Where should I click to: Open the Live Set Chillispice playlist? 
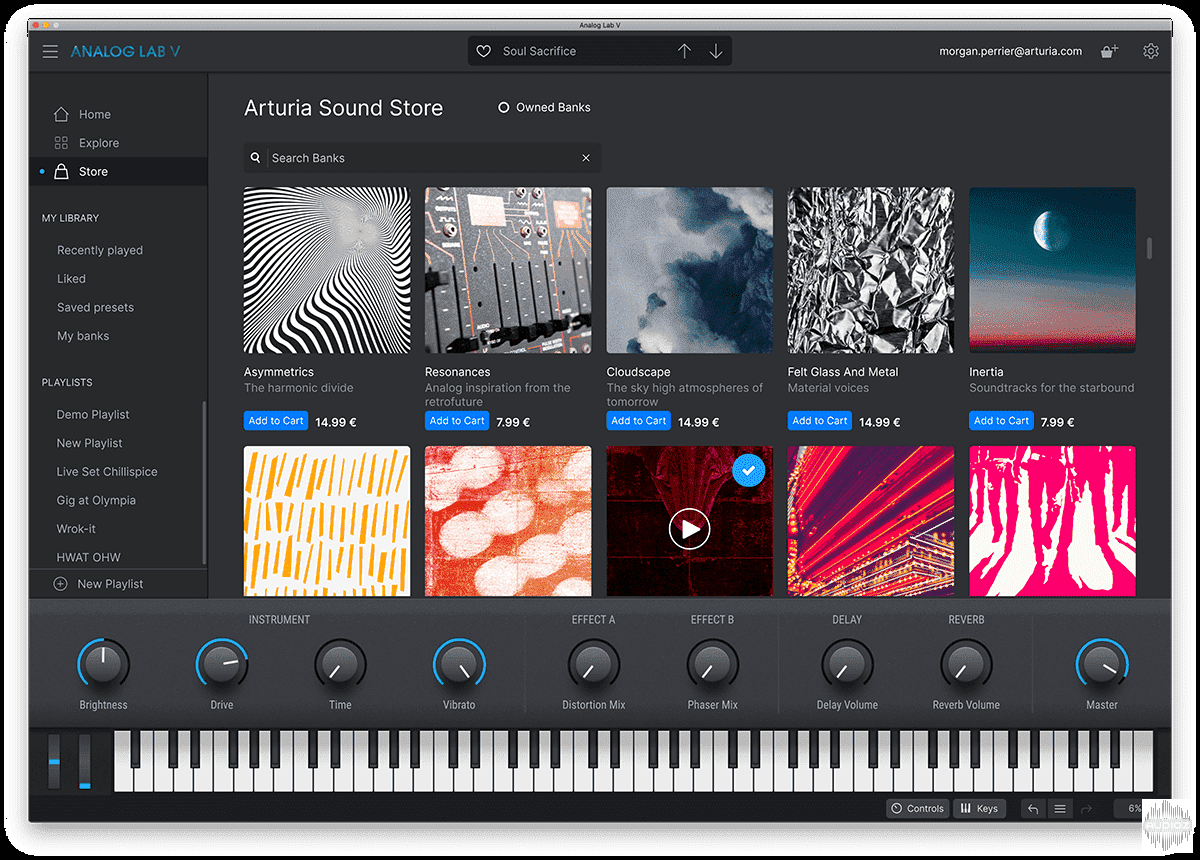[x=107, y=472]
